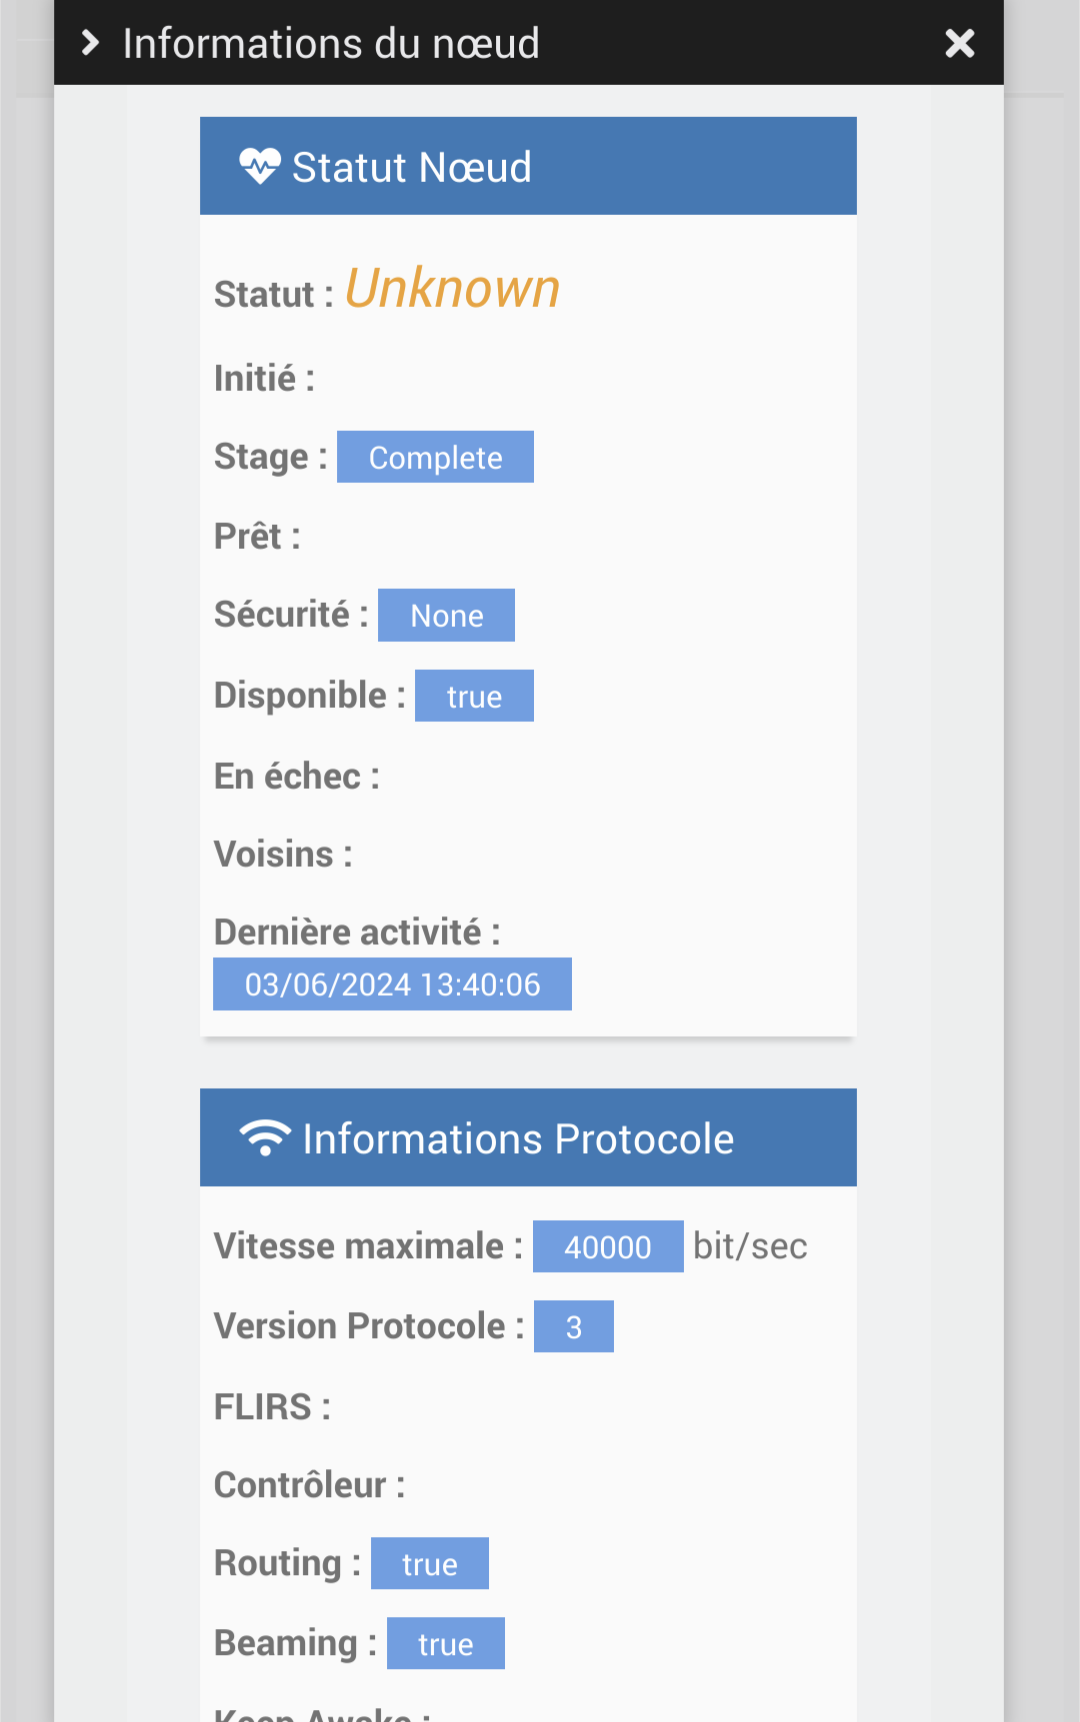The width and height of the screenshot is (1080, 1722).
Task: Click the last activity date 03/06/2024 13:40:06
Action: pos(392,984)
